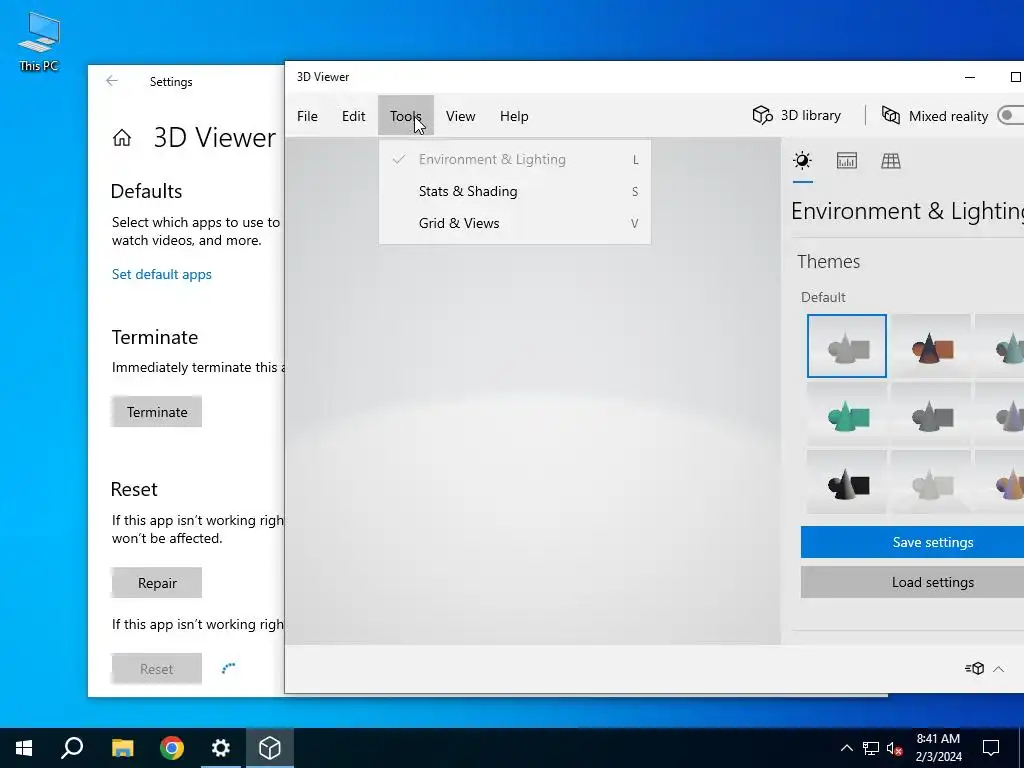Select the green theme thumbnail
The width and height of the screenshot is (1024, 768).
coord(846,414)
